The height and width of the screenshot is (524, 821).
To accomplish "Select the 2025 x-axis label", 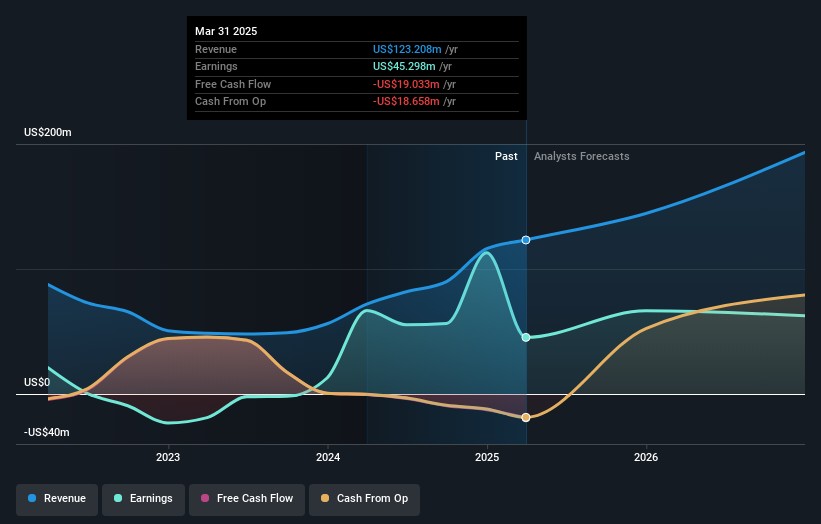I will [487, 457].
